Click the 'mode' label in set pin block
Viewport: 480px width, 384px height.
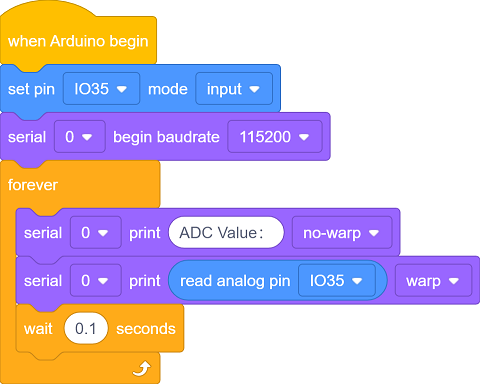coord(168,89)
